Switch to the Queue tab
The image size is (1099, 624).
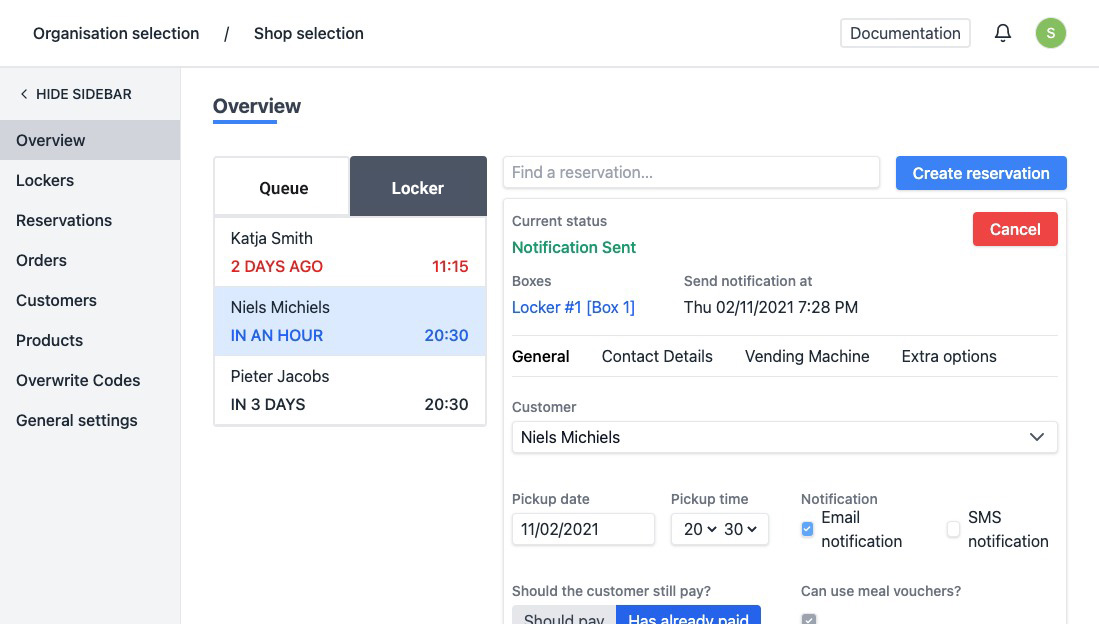283,187
